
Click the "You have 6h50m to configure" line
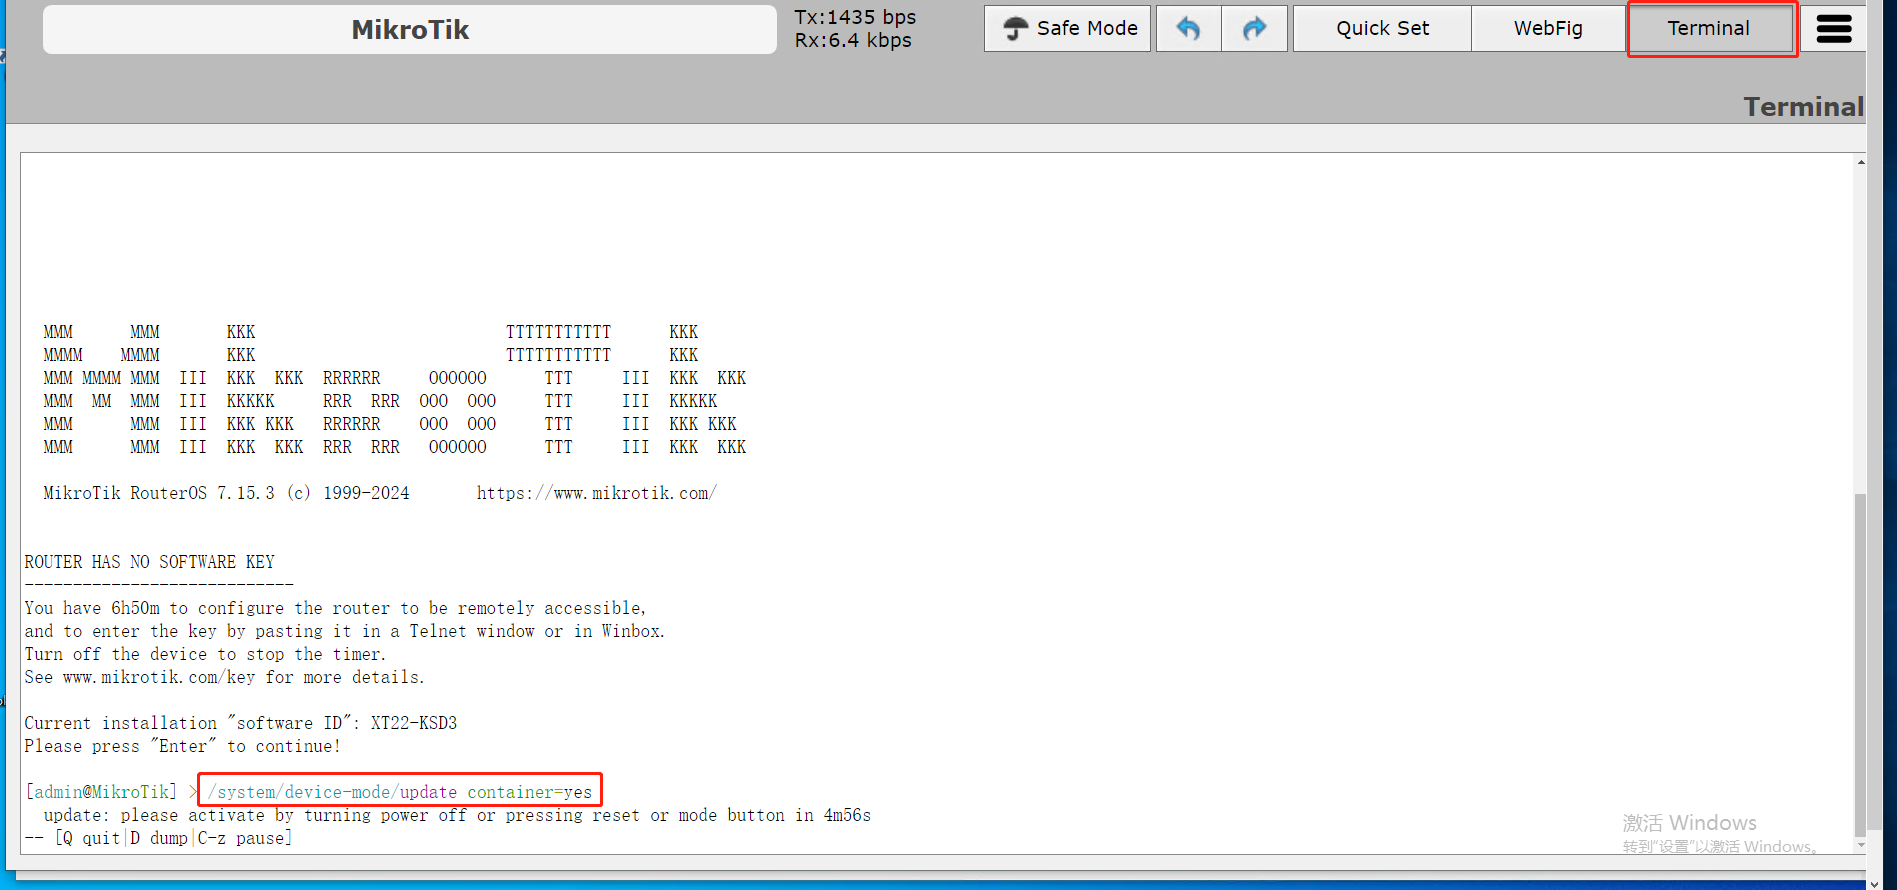[x=335, y=608]
